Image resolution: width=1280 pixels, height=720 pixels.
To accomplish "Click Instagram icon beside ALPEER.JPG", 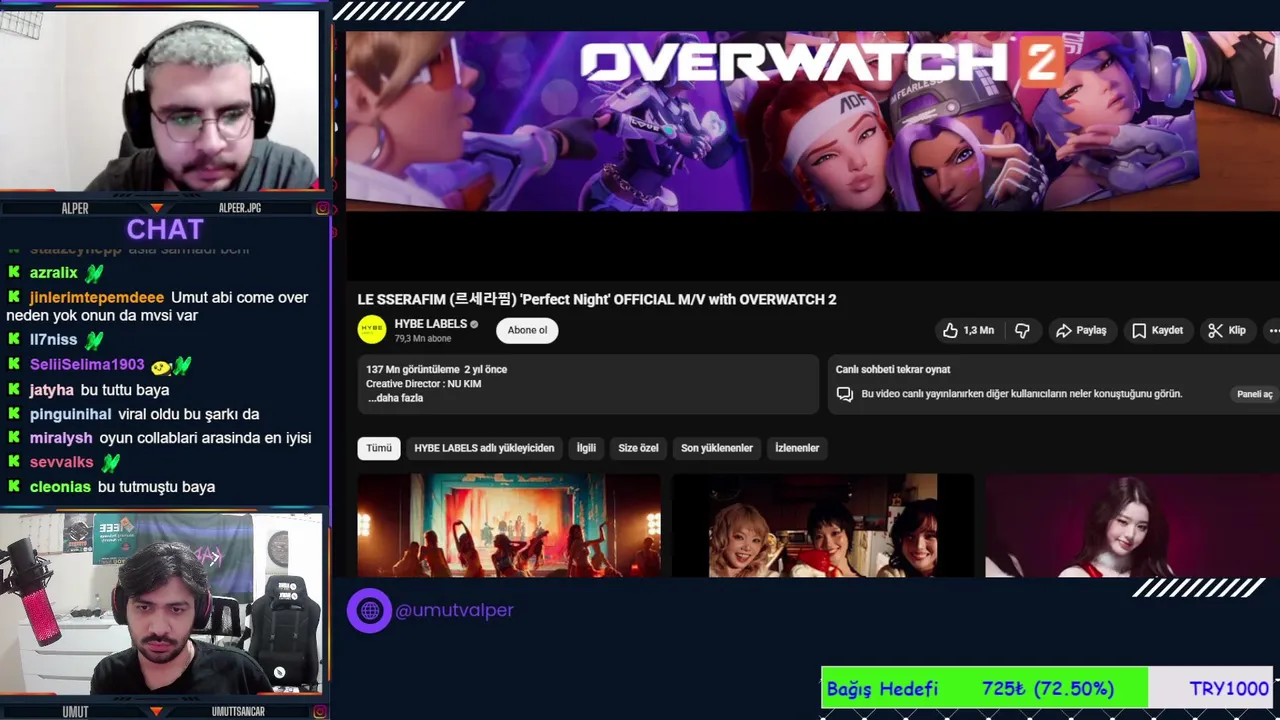I will point(322,208).
